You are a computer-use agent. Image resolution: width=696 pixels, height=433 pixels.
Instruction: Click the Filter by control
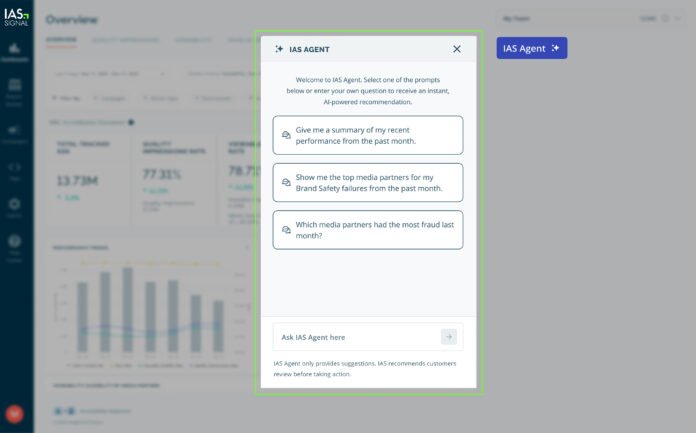[x=66, y=98]
